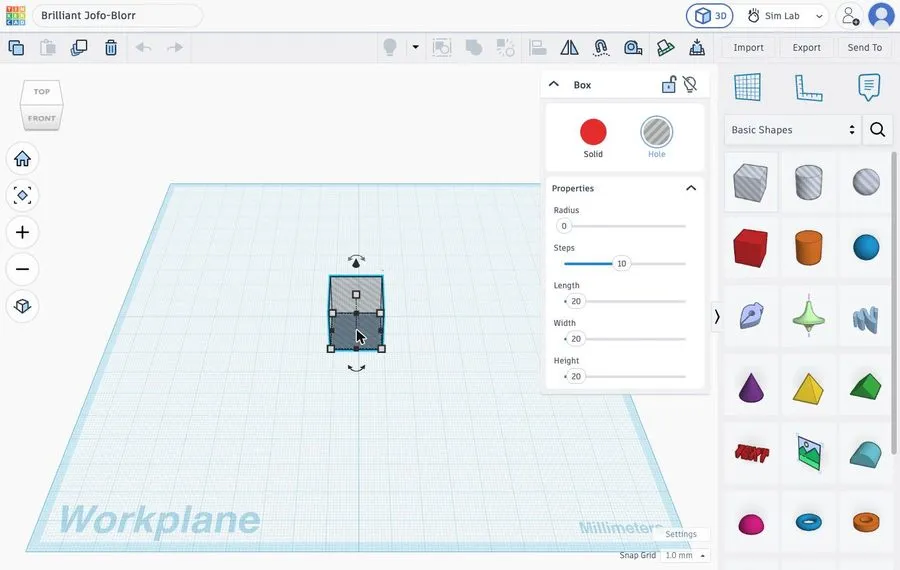This screenshot has width=900, height=570.
Task: Open the workplane Settings button
Action: click(x=681, y=534)
